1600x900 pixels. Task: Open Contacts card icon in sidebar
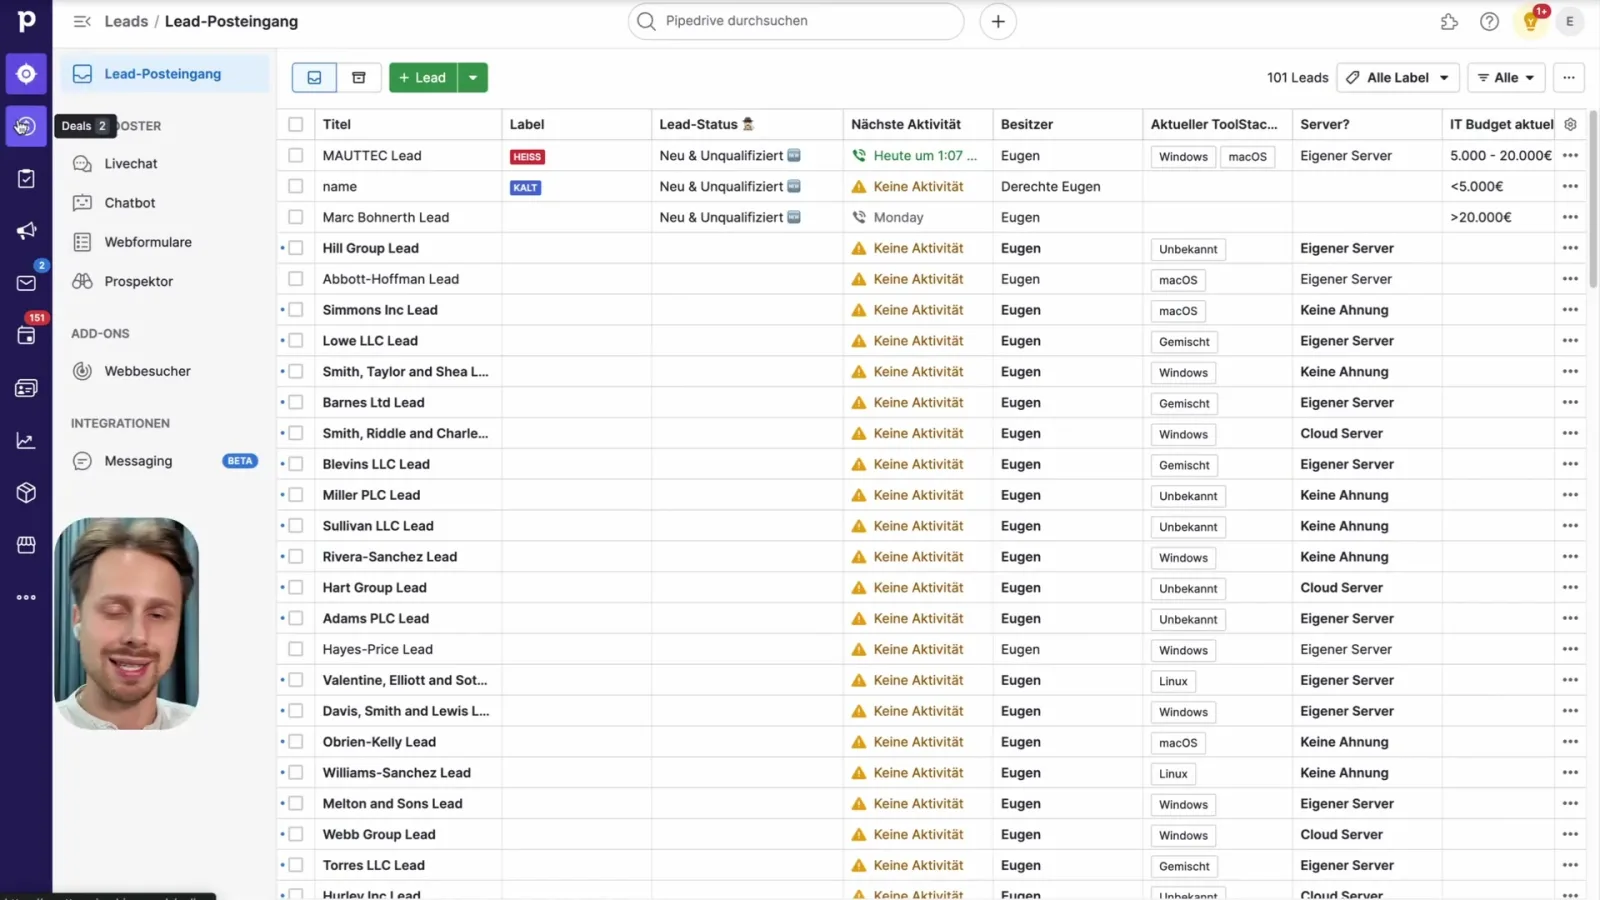[26, 388]
